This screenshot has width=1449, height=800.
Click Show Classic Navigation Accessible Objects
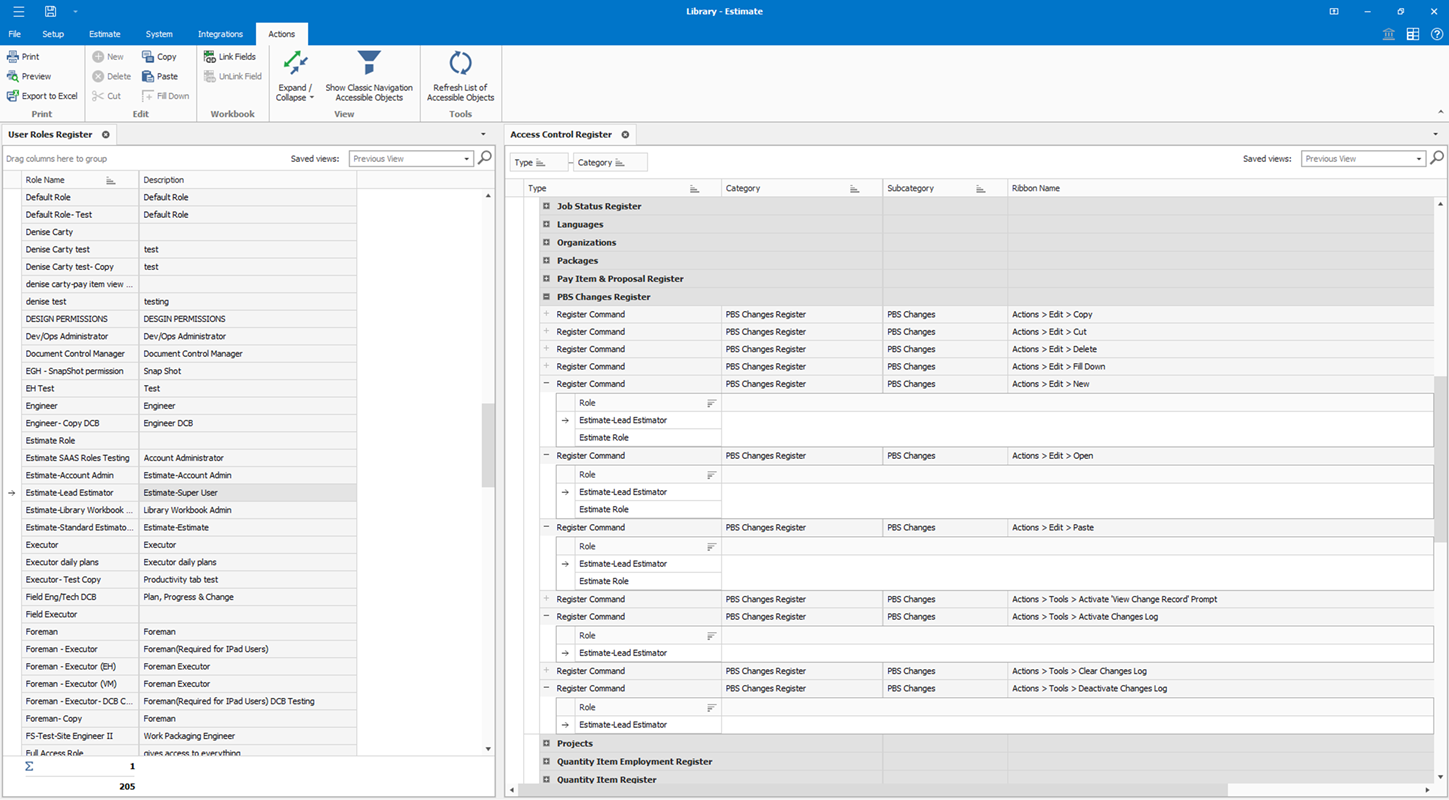click(369, 76)
